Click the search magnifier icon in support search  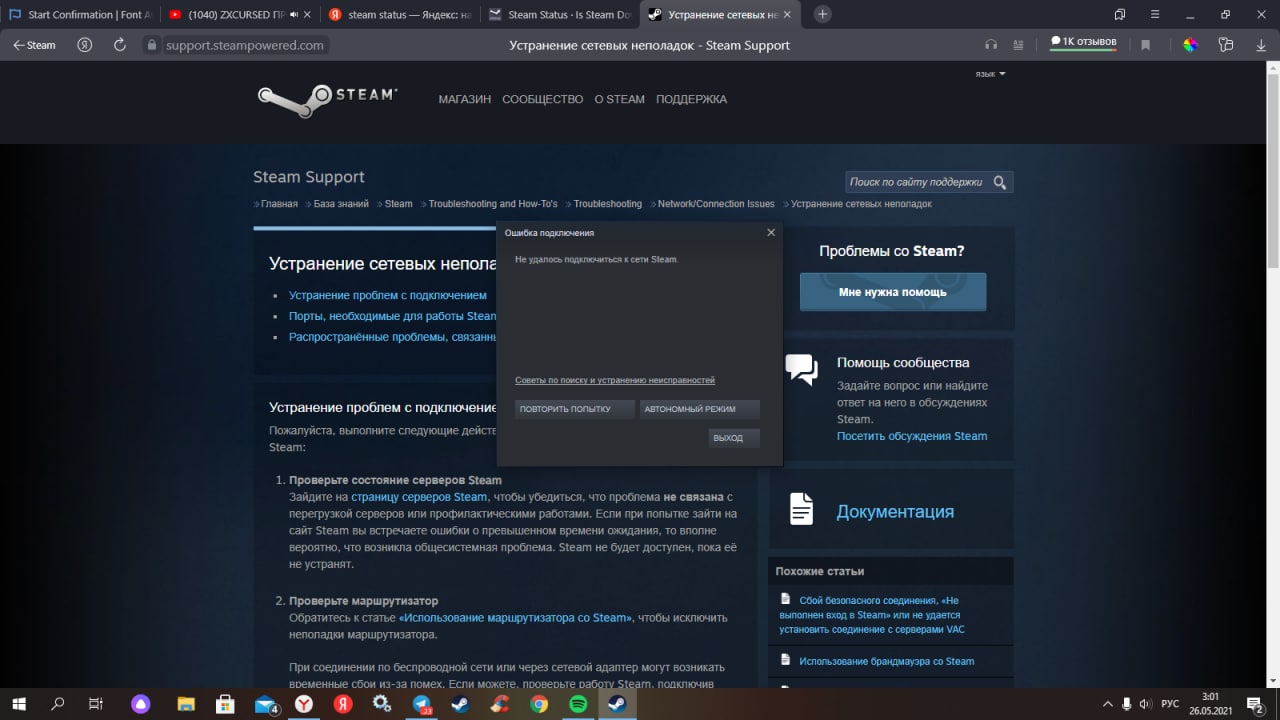click(1000, 182)
